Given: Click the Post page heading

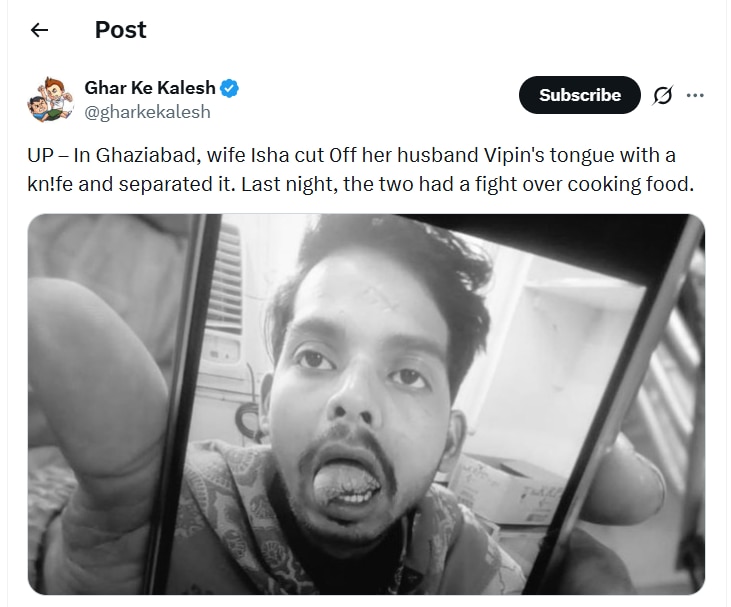Looking at the screenshot, I should 121,30.
